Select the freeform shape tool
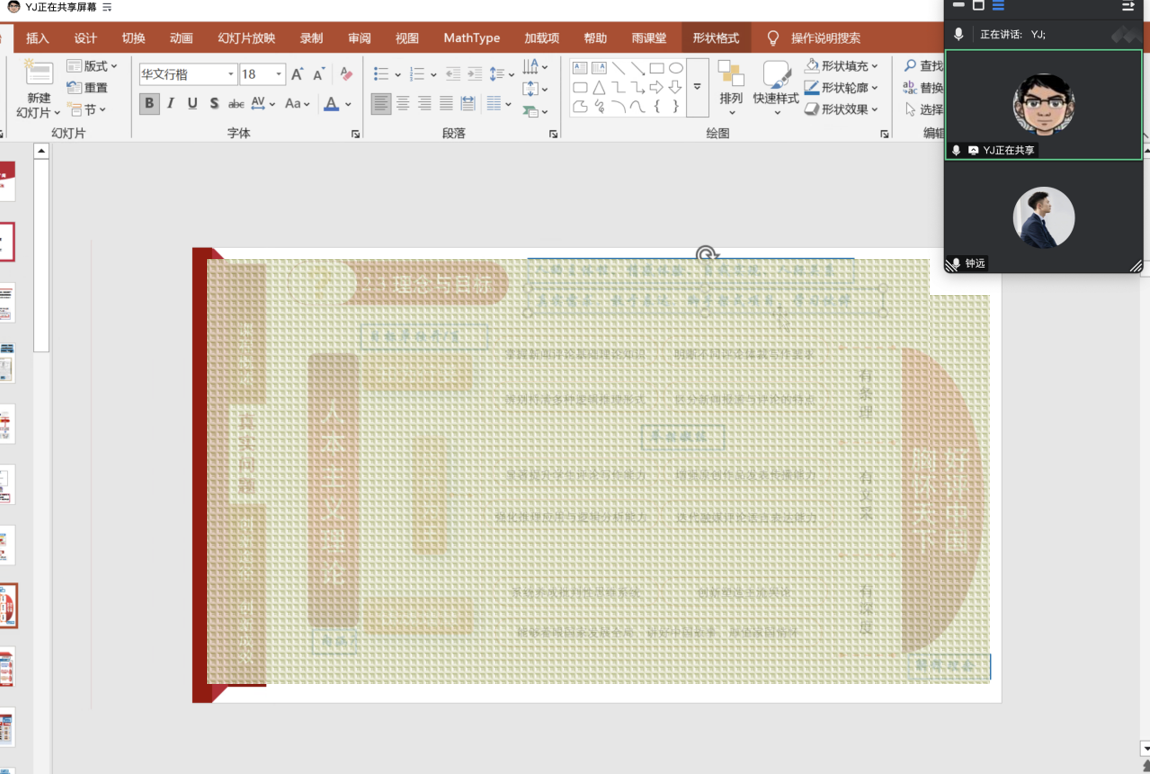Screen dimensions: 1151x774 580,106
